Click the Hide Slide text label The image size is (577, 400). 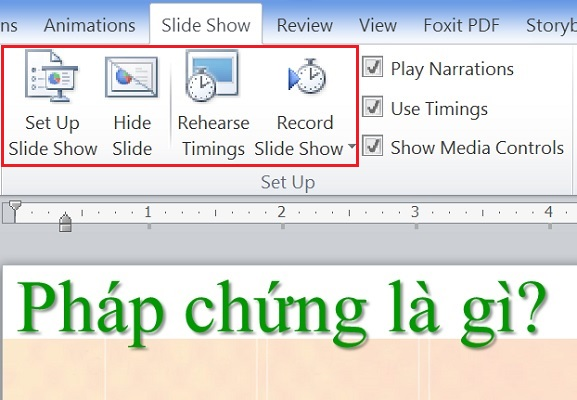click(x=132, y=136)
